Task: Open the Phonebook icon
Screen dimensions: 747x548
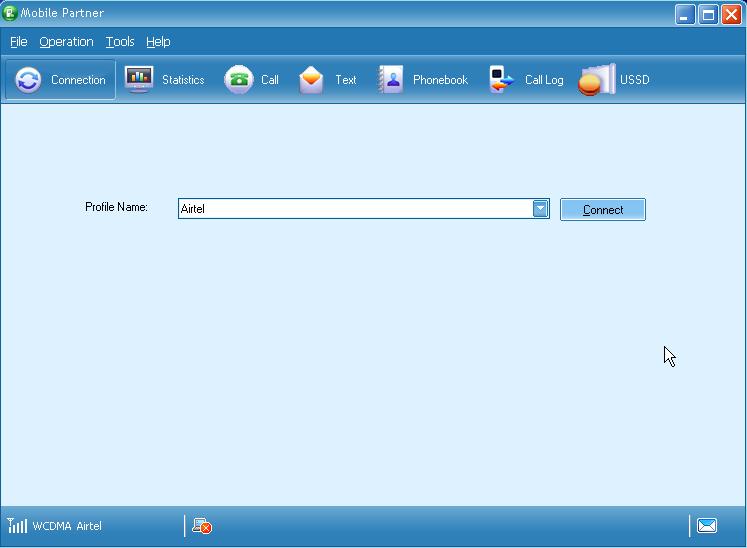Action: point(391,79)
